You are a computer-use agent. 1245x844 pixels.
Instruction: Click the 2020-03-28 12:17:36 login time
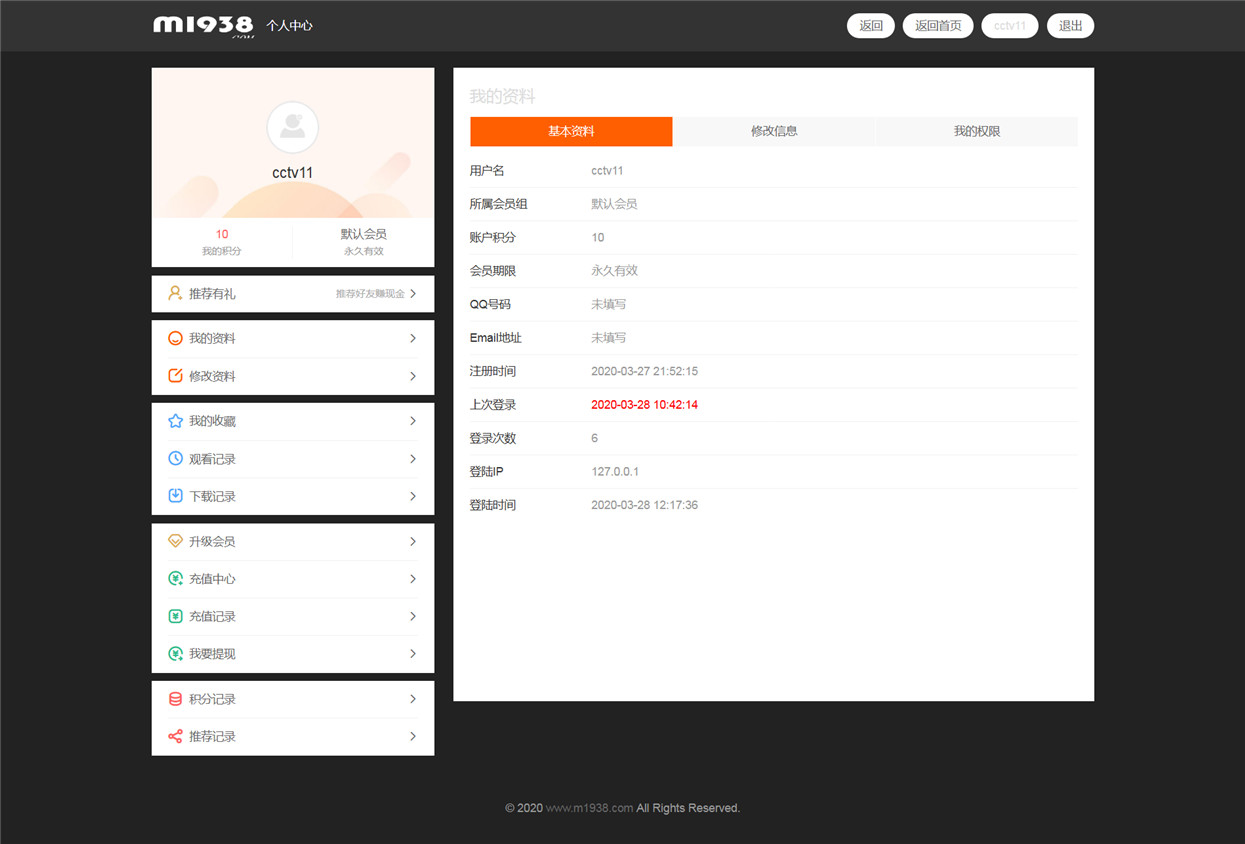tap(644, 505)
